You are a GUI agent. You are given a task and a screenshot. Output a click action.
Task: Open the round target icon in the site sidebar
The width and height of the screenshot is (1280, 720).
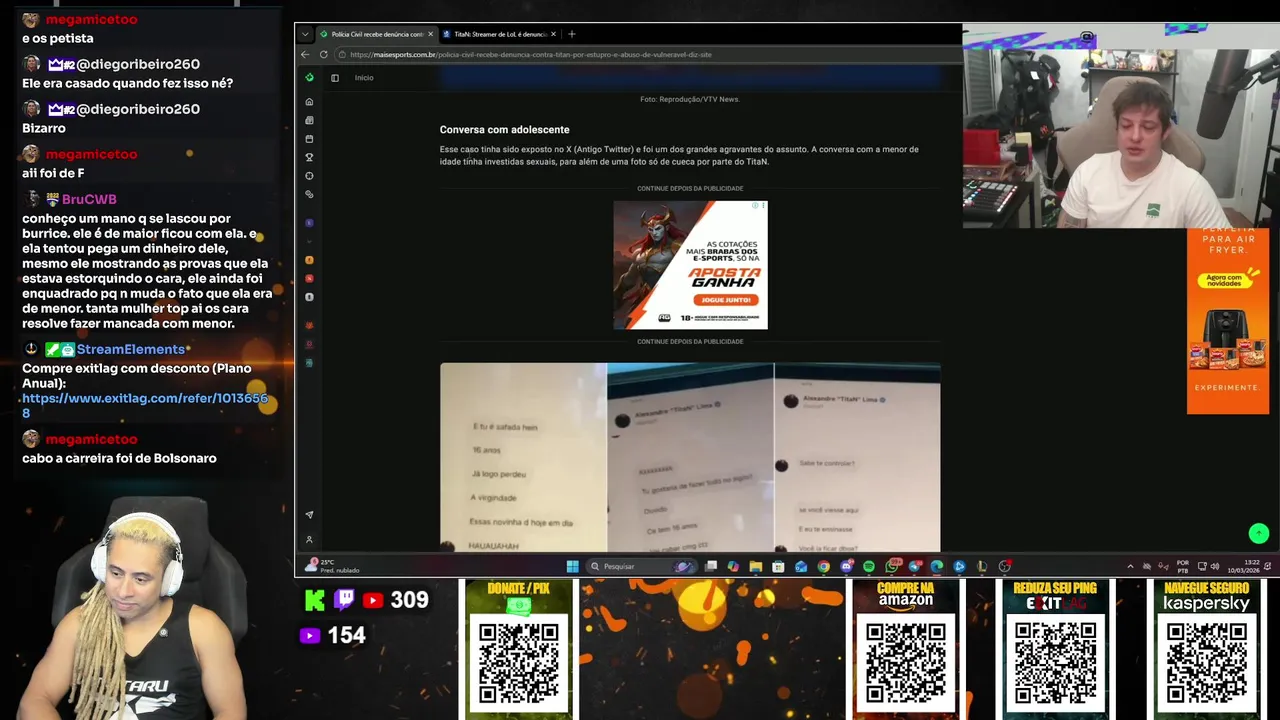click(309, 176)
